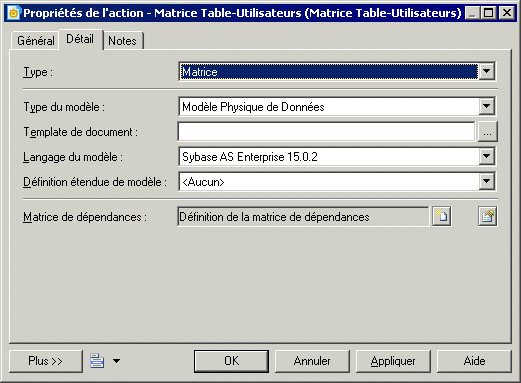
Task: Open the Type dropdown arrow
Action: tap(486, 71)
